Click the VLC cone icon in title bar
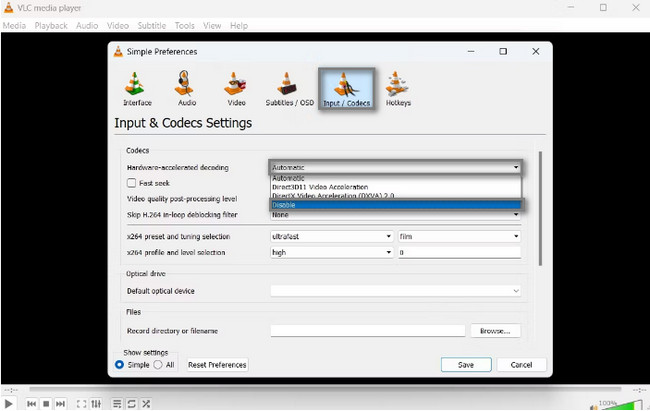Screen dimensions: 650x411 8,7
